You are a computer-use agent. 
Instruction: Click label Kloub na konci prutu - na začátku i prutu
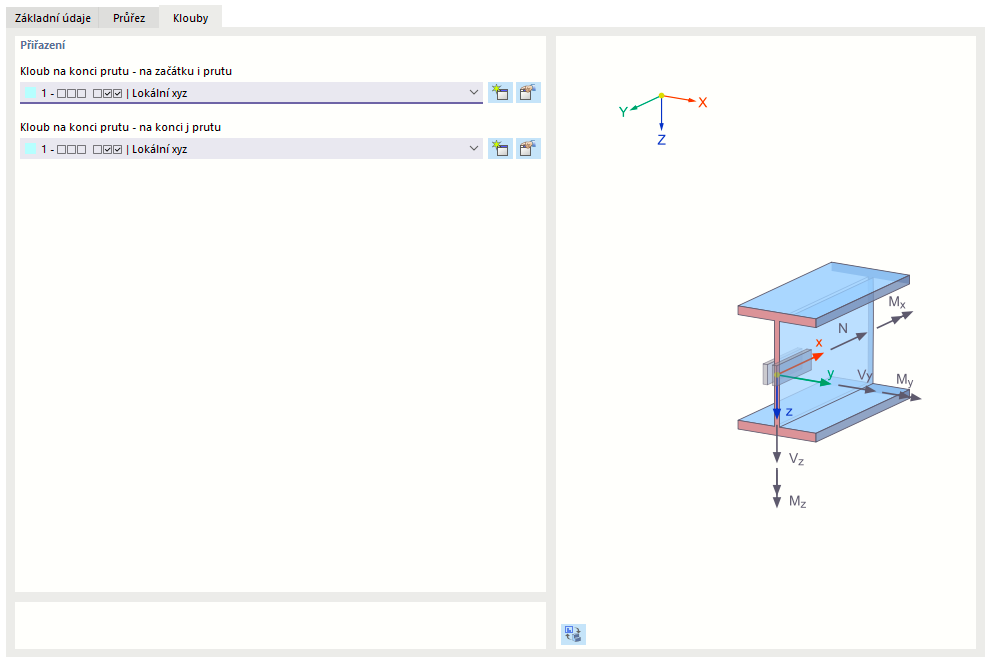point(126,71)
